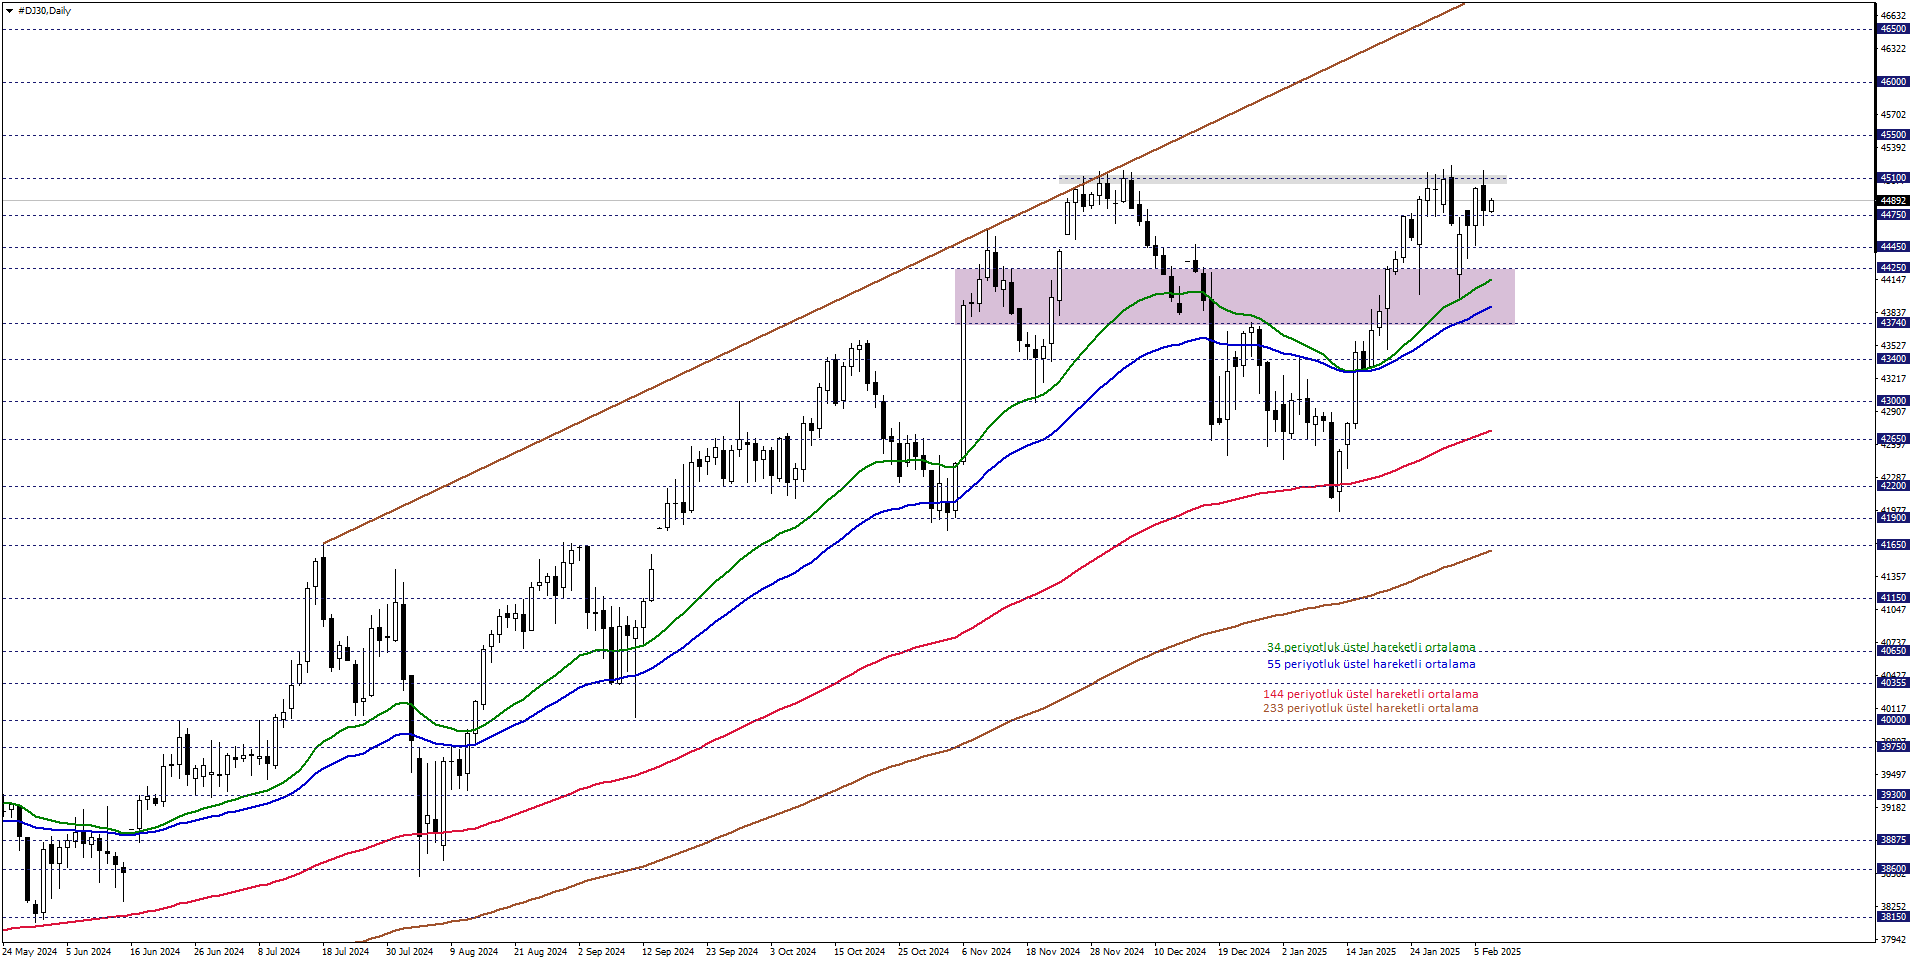Select the 34 periyotluk üstel hareketli ortalama label
The height and width of the screenshot is (963, 1916).
point(1371,648)
